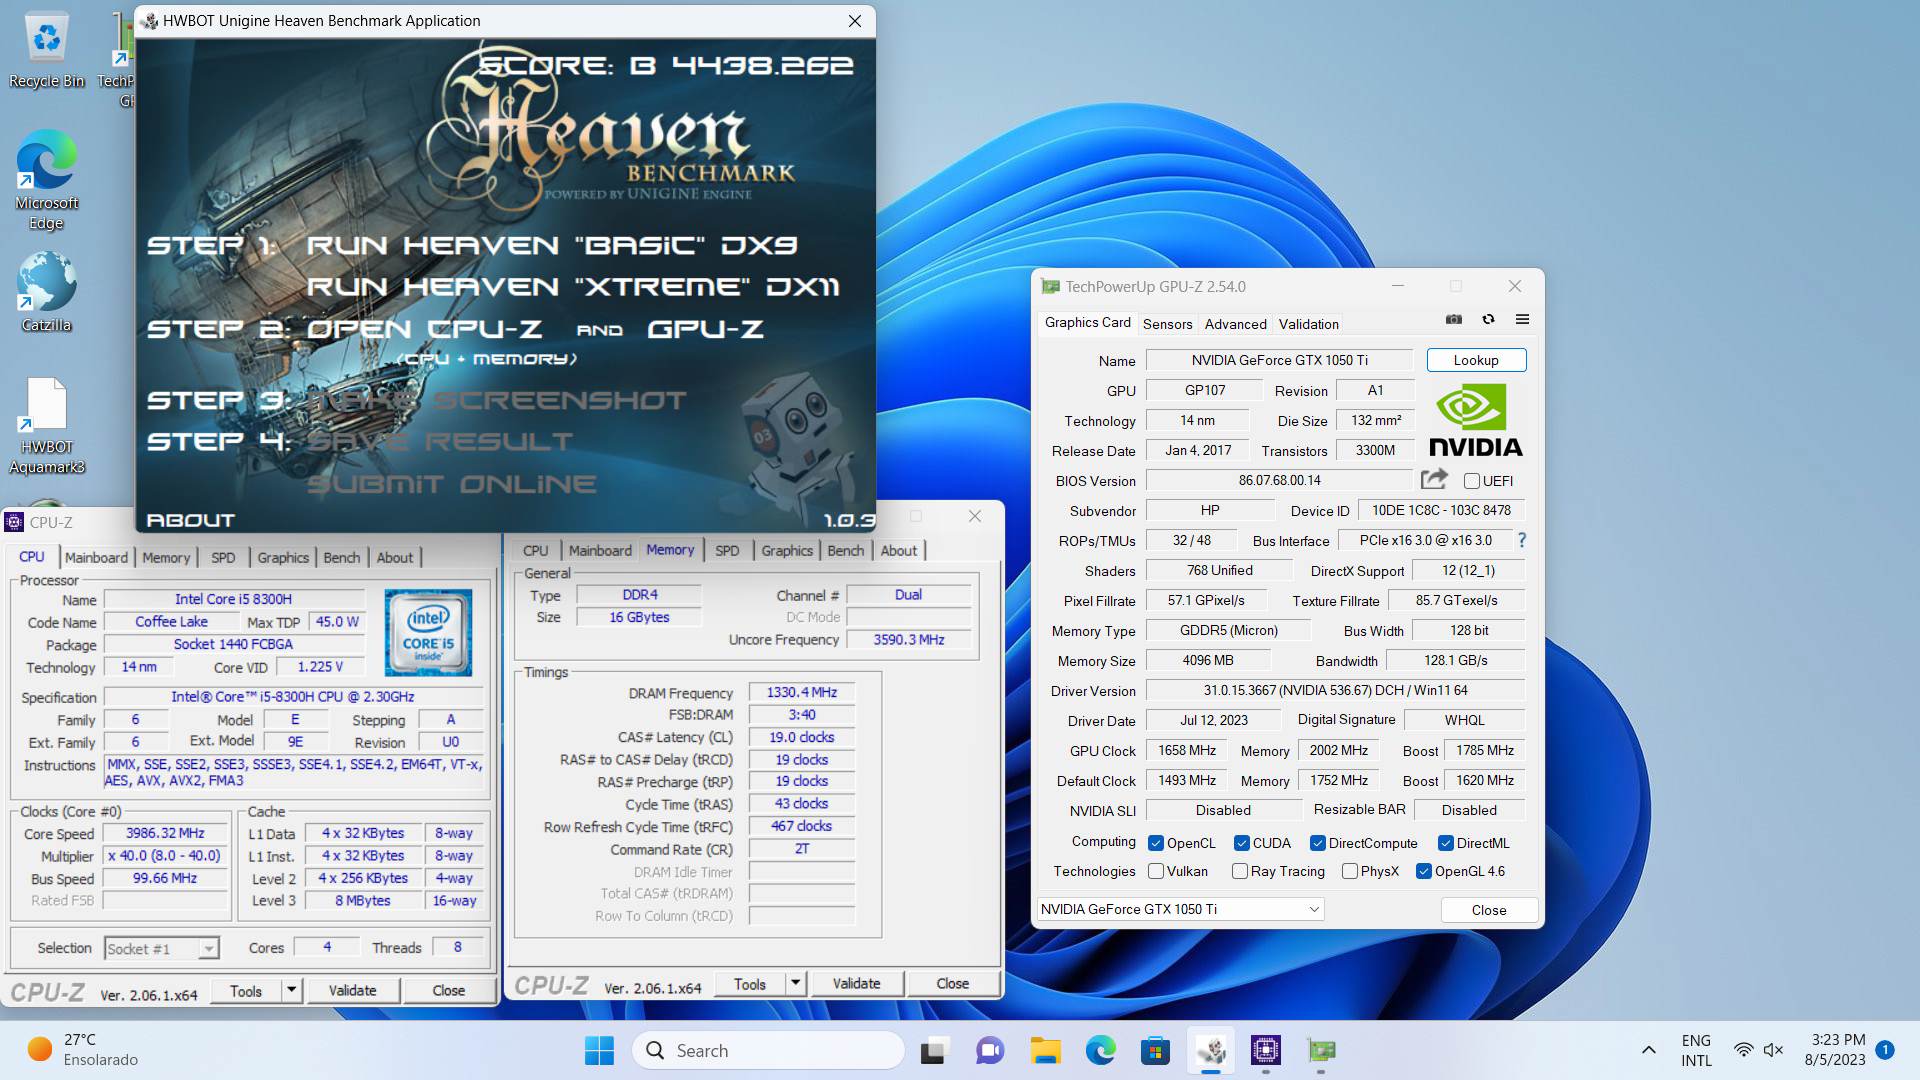
Task: Click GPU-Z refresh icon
Action: pos(1488,319)
